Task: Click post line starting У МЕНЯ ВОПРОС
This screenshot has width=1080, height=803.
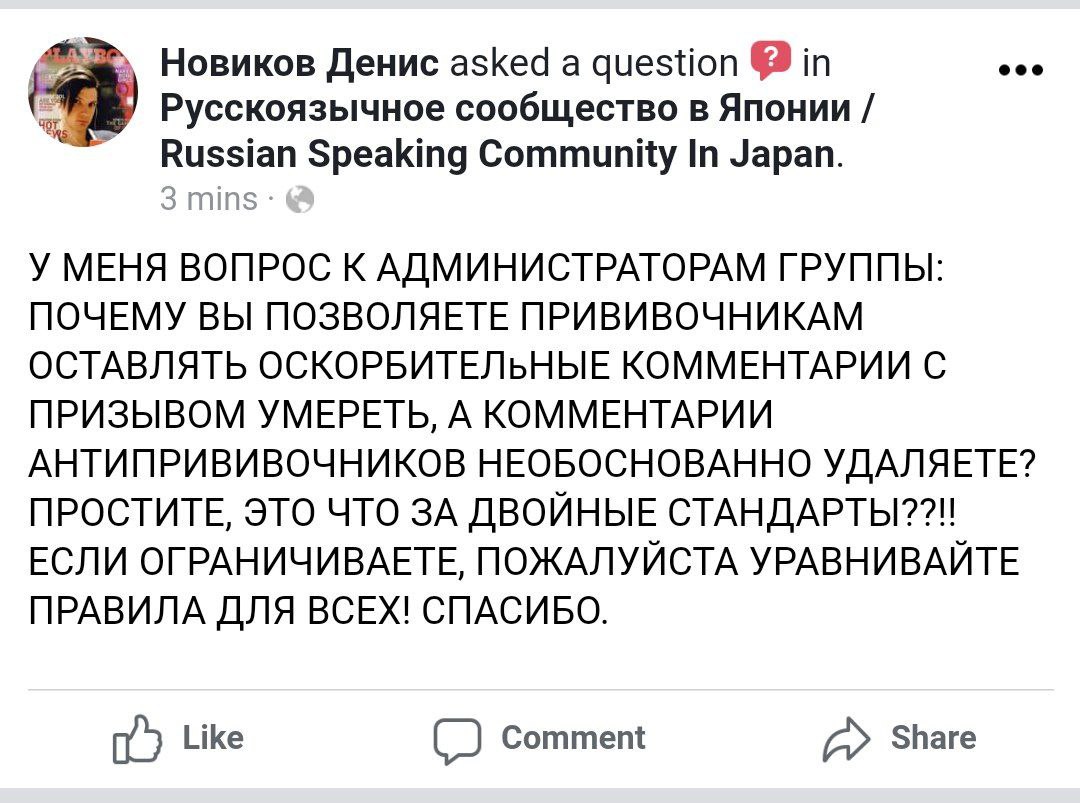Action: [x=485, y=273]
